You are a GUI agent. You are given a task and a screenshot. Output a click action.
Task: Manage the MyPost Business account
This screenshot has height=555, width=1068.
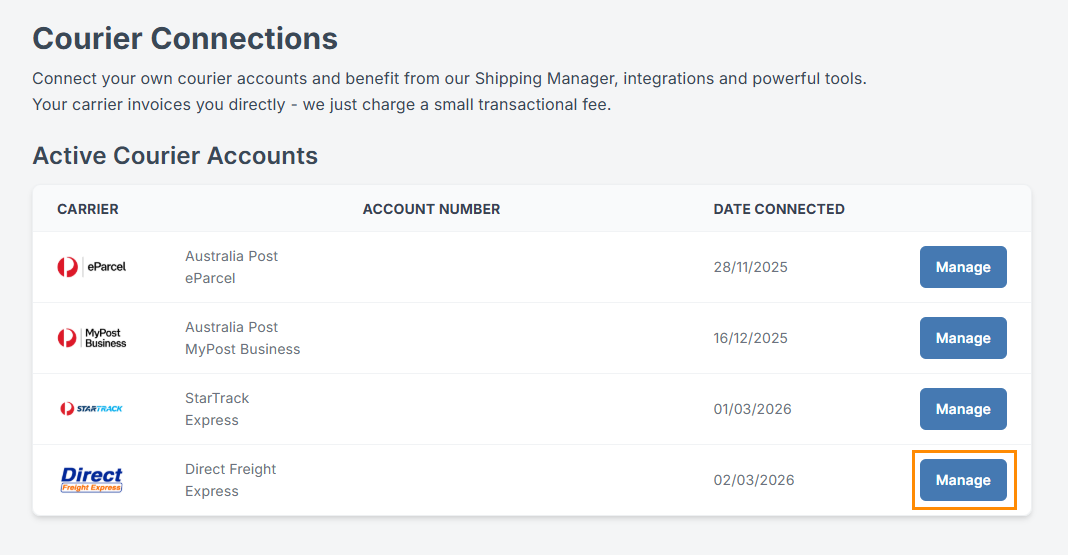coord(962,338)
